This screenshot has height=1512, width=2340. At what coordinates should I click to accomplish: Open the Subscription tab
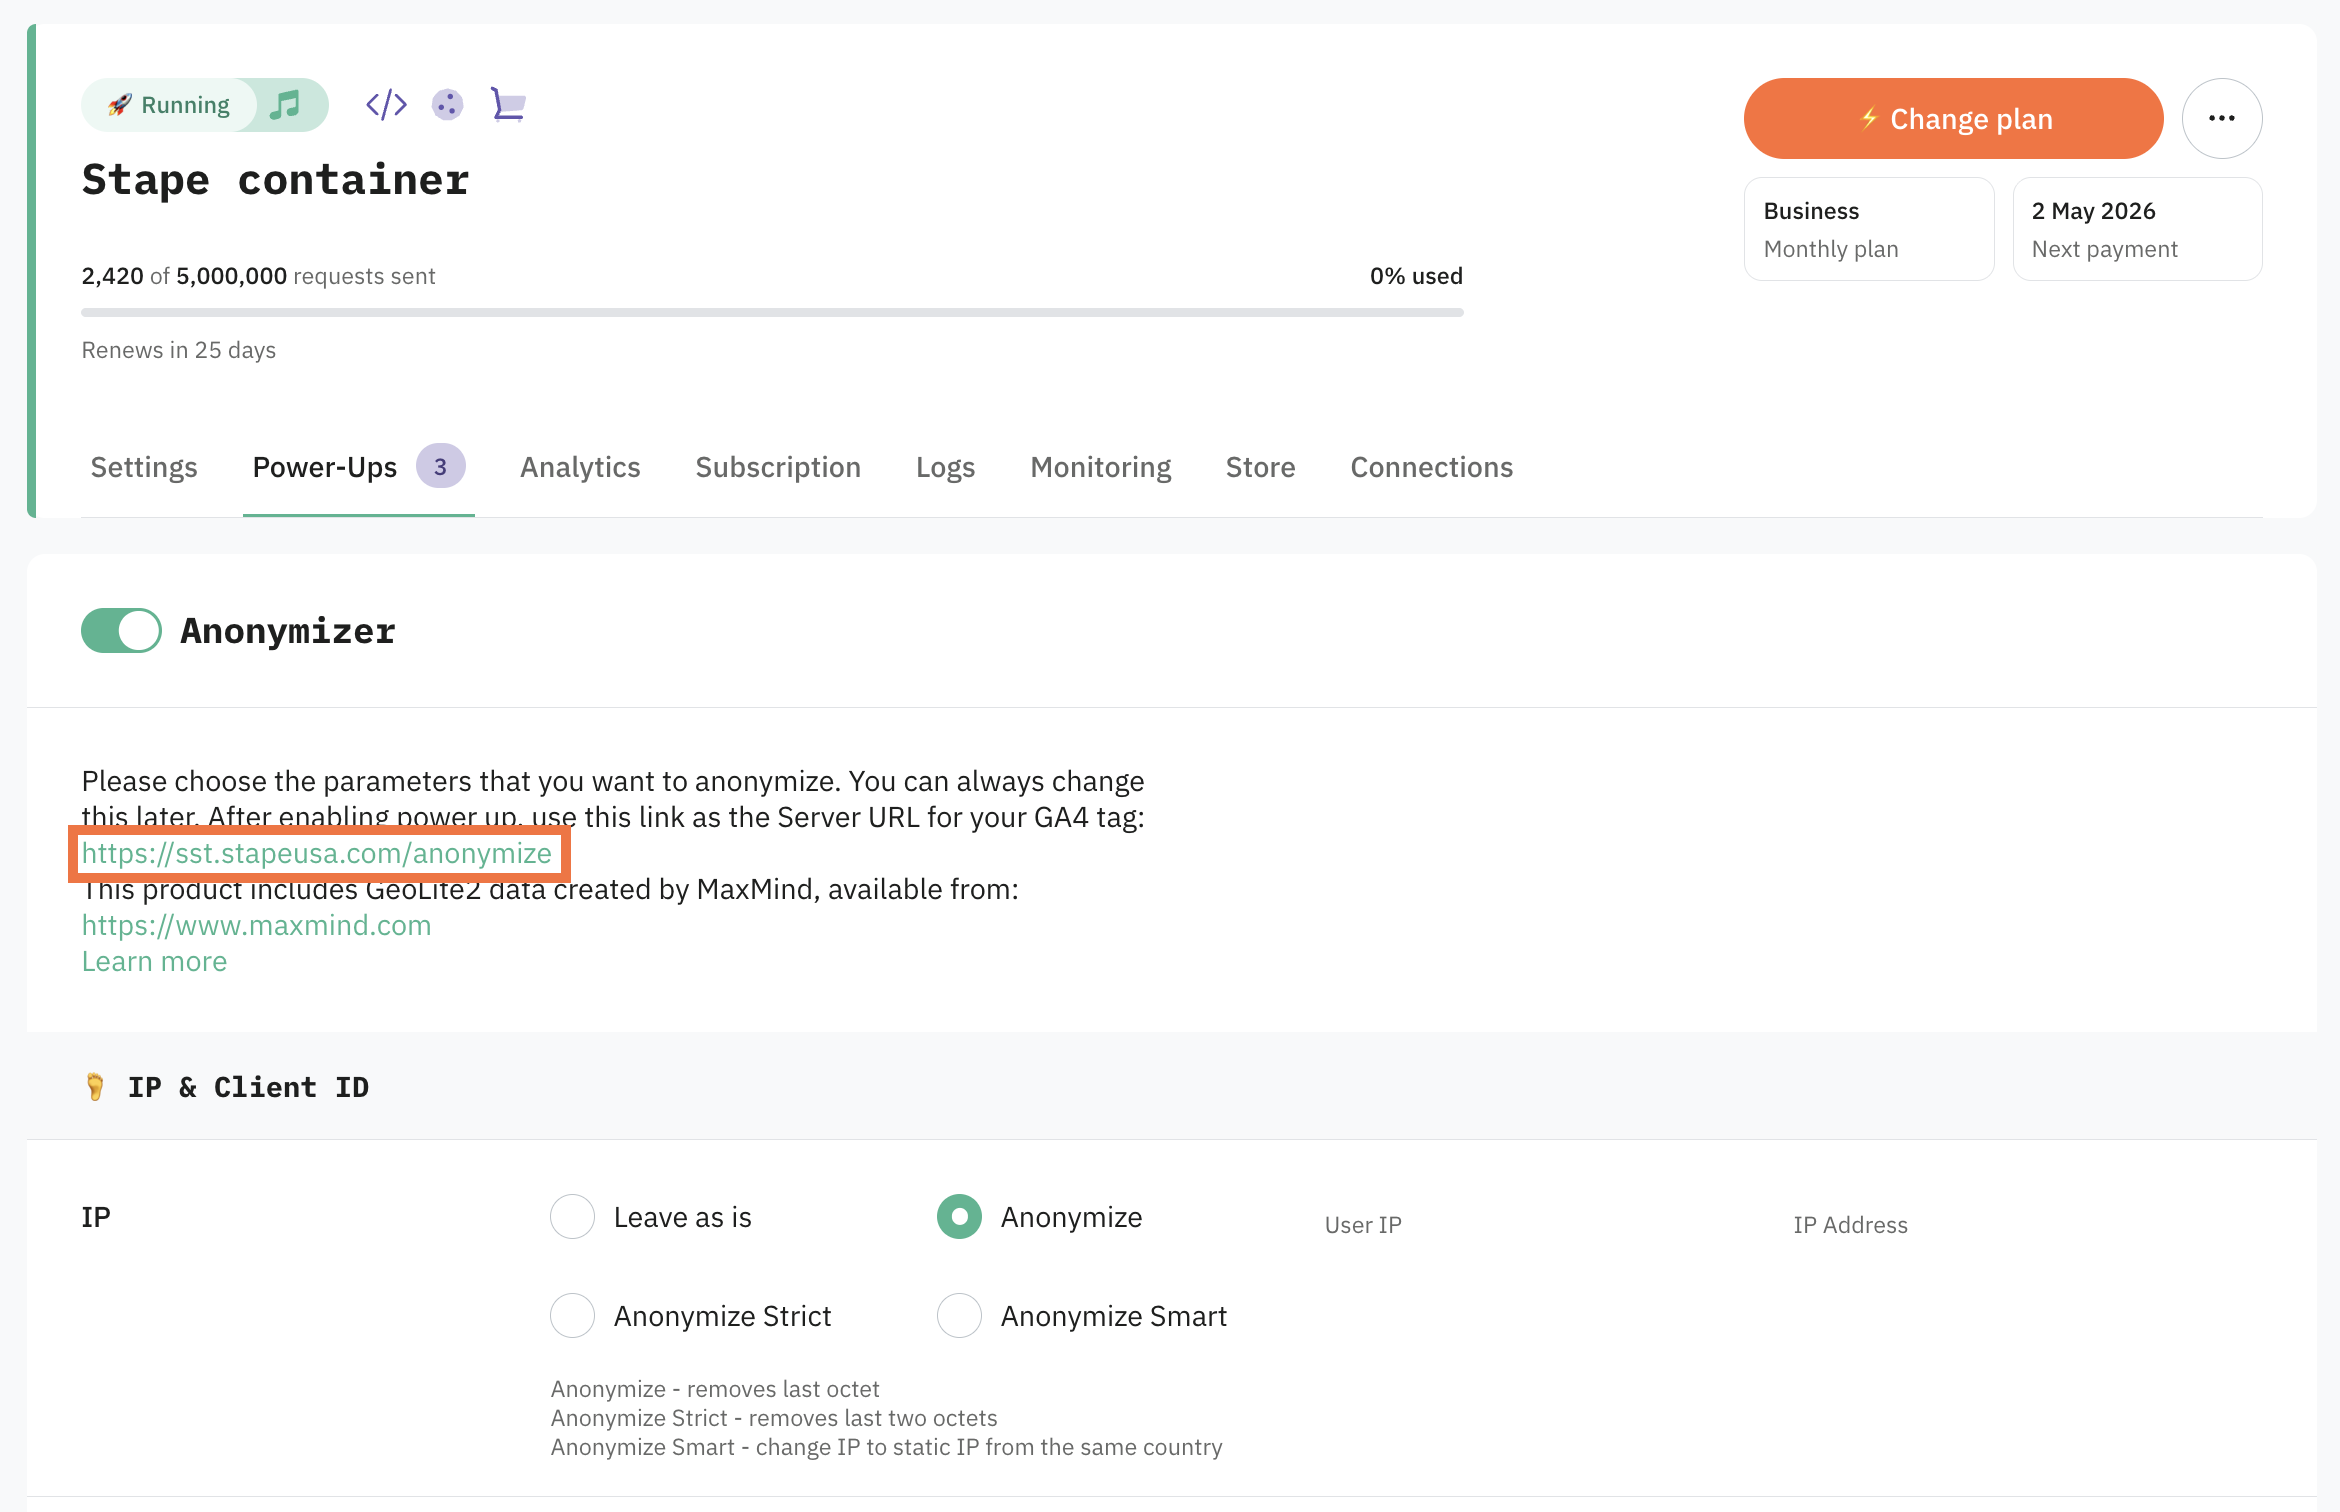point(778,467)
